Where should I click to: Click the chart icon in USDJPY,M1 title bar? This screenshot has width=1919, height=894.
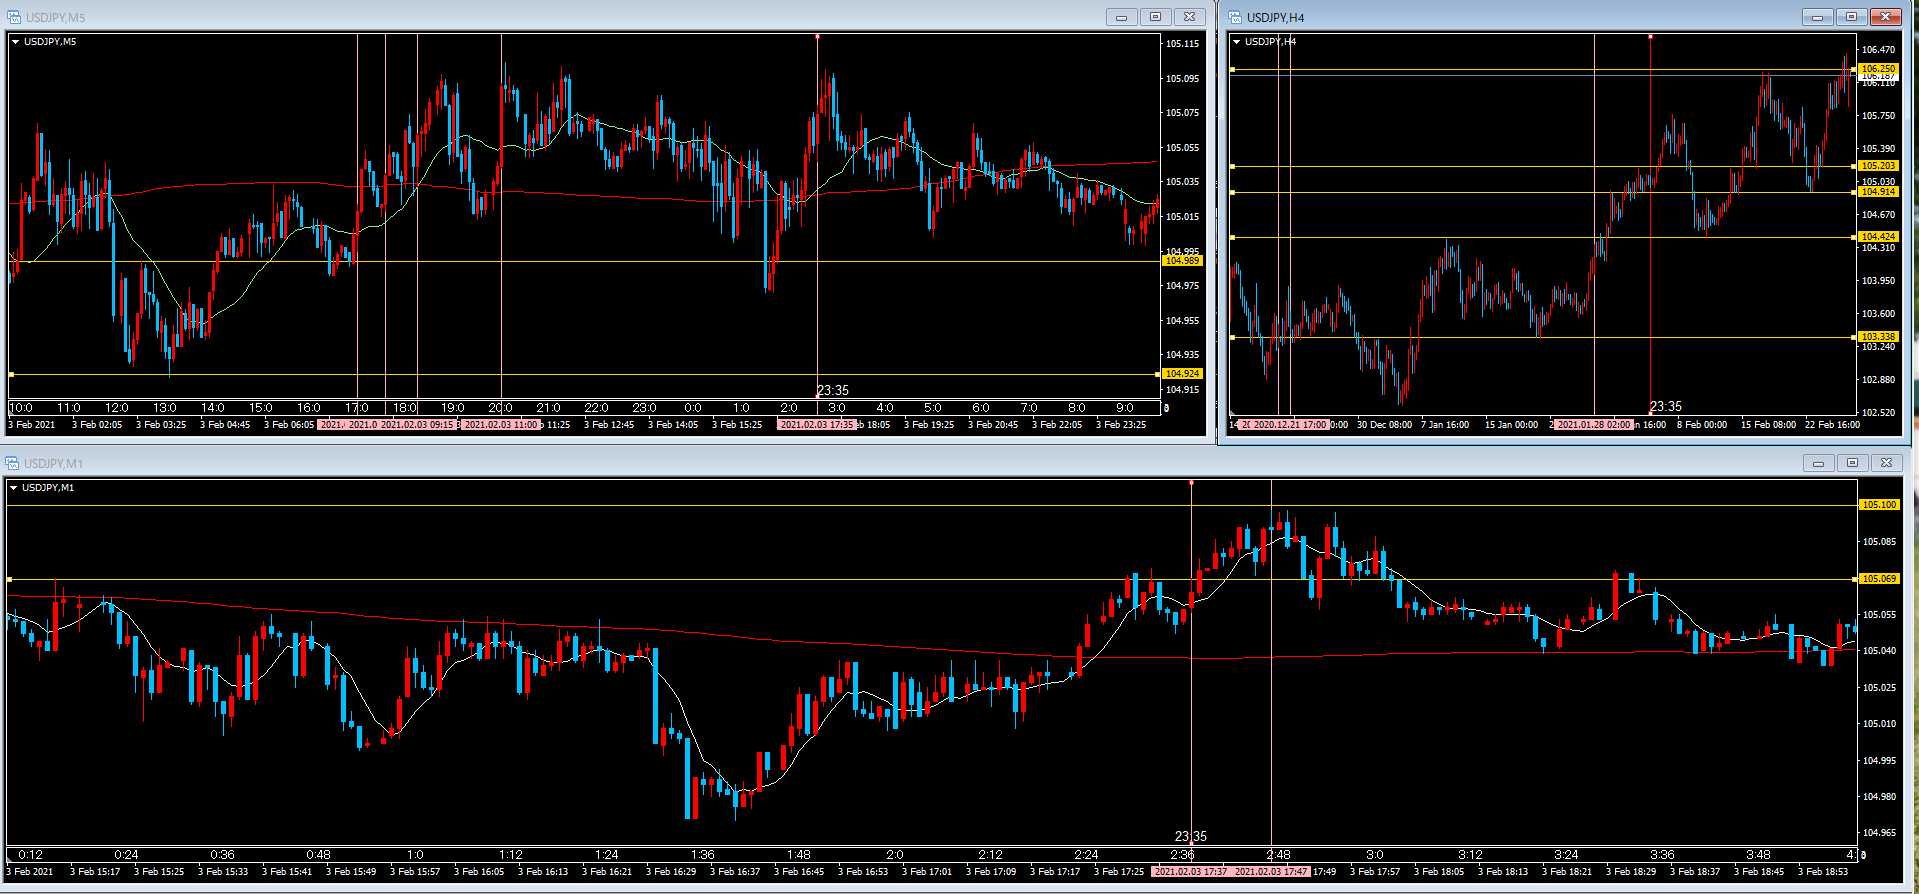[x=13, y=463]
